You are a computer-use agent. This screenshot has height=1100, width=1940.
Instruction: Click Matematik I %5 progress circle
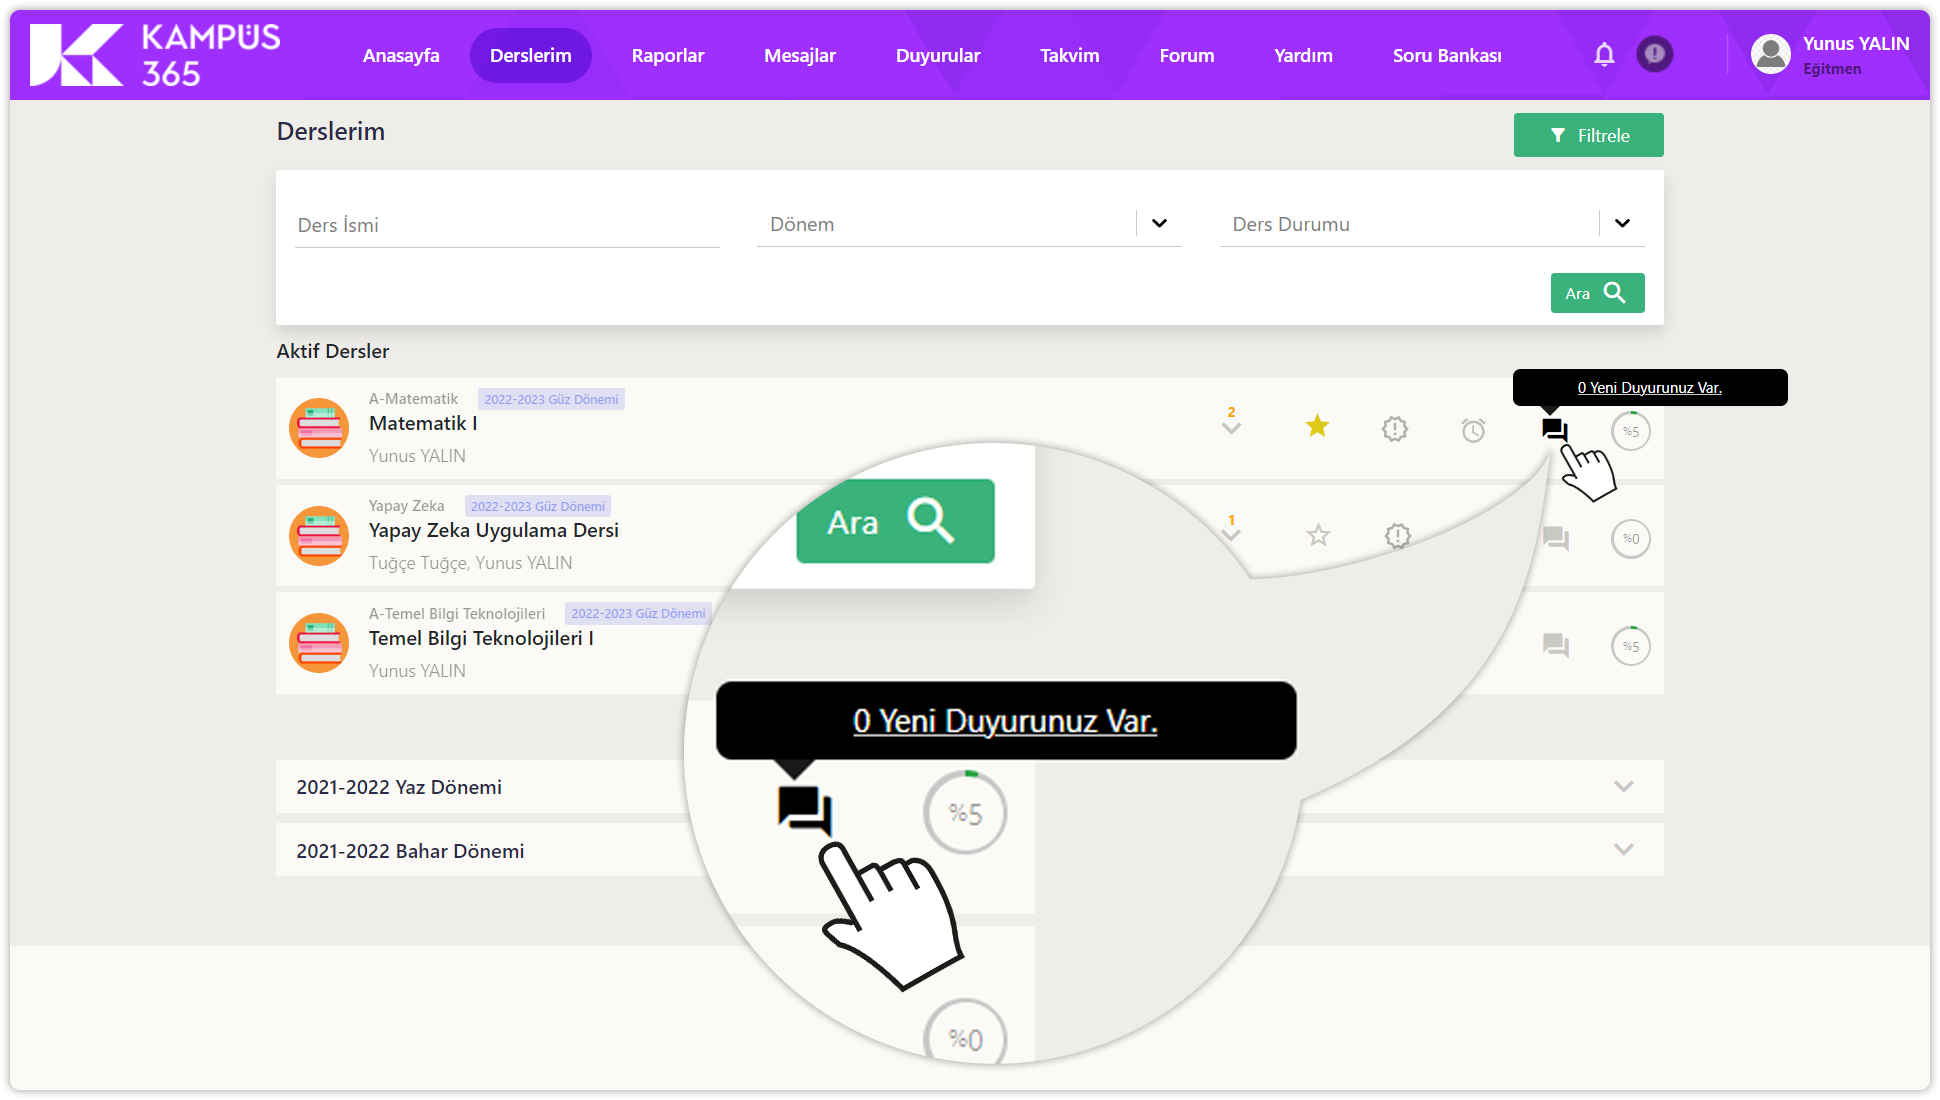[1630, 432]
